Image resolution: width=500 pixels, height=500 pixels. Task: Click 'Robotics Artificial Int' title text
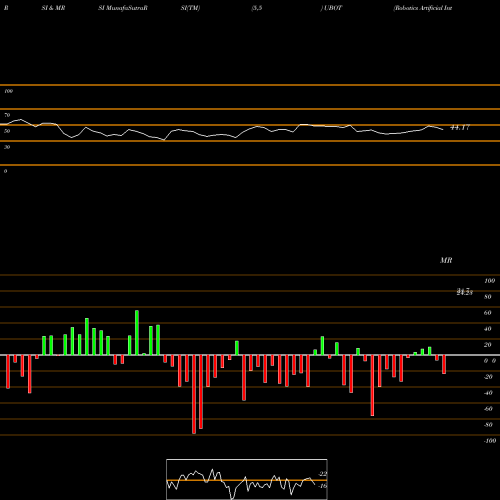coord(423,8)
